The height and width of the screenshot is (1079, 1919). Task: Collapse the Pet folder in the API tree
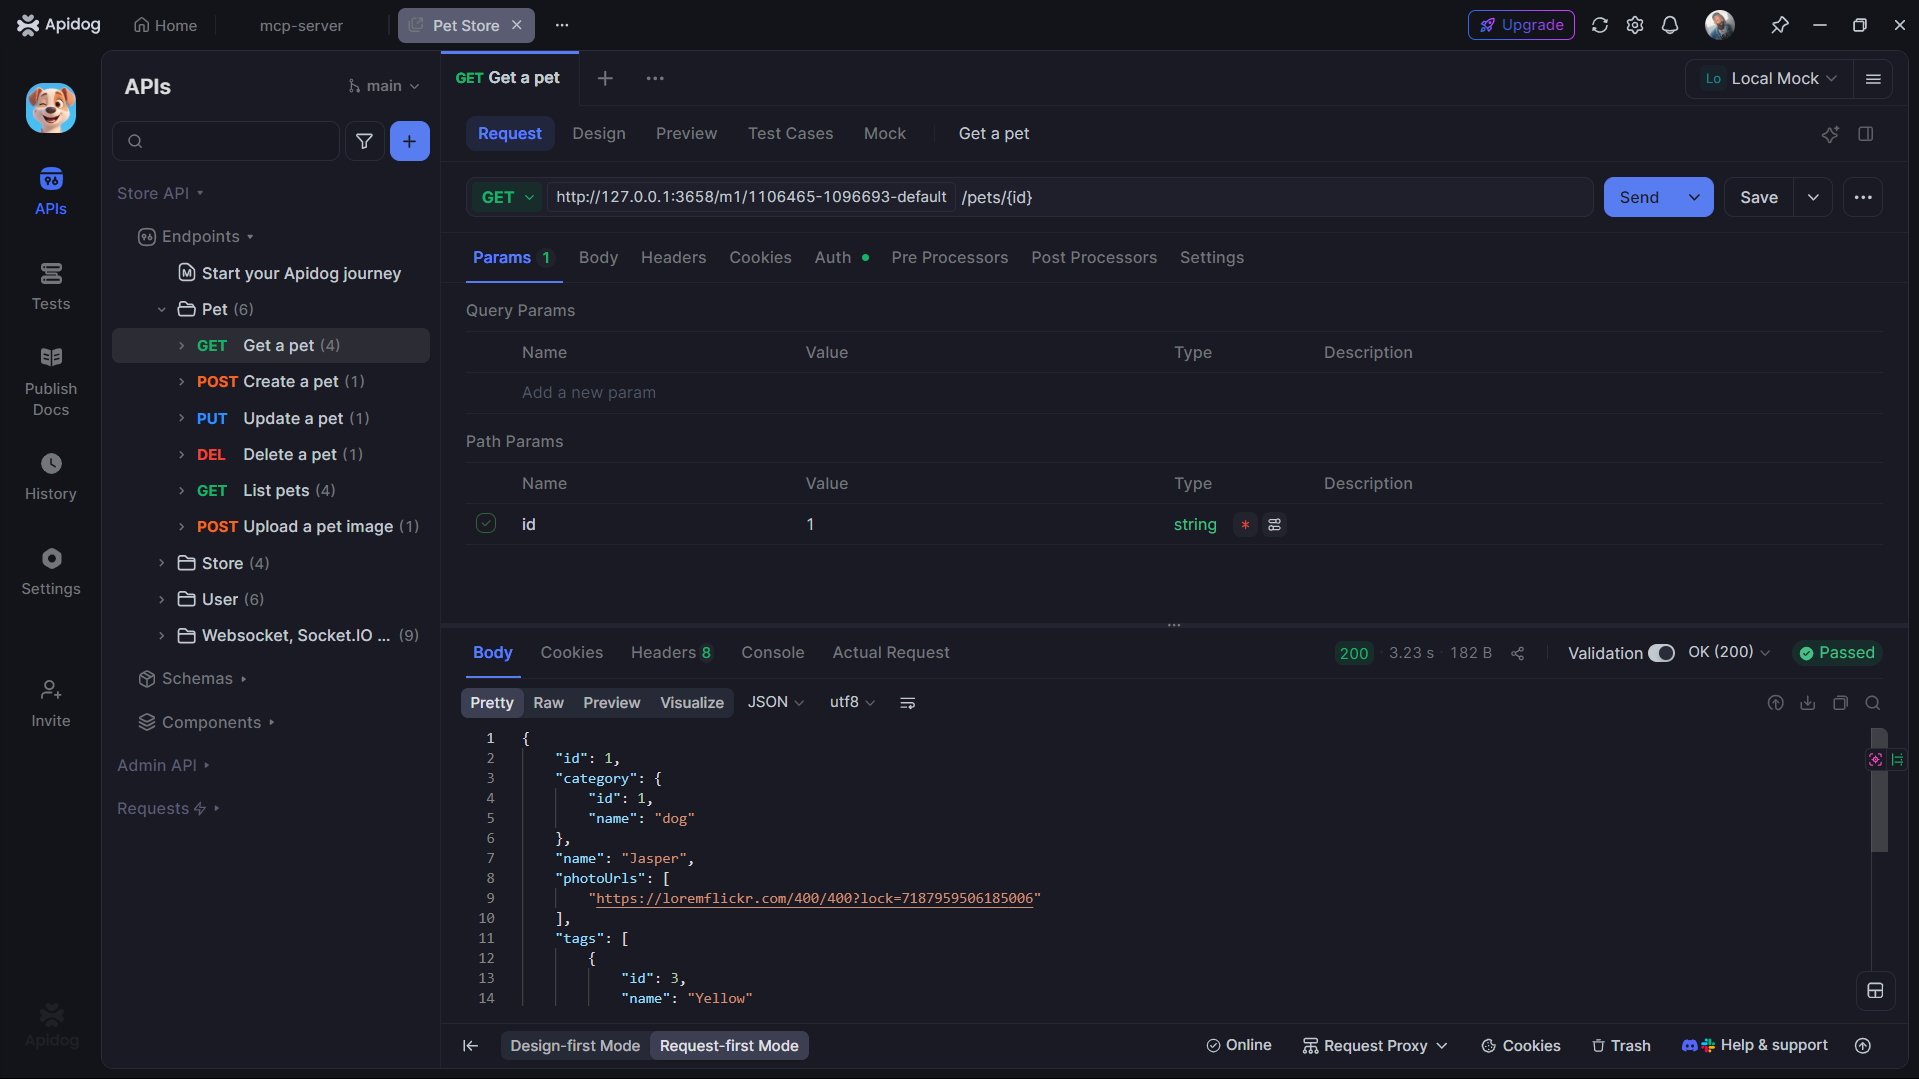point(162,309)
